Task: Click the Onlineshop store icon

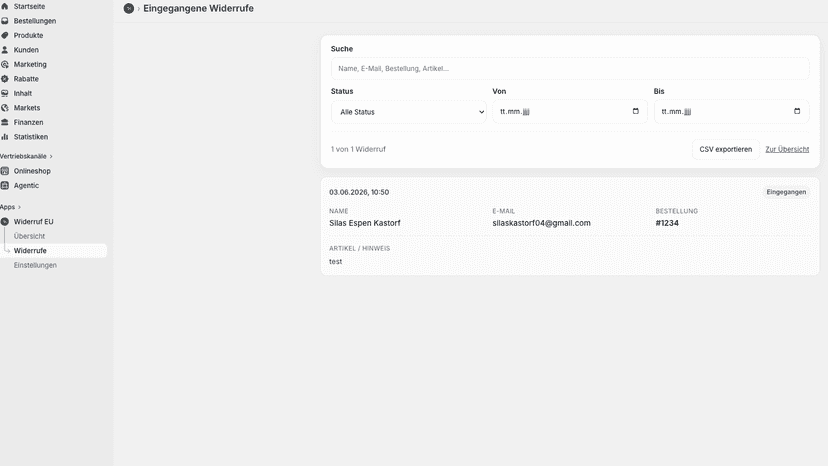Action: [5, 171]
